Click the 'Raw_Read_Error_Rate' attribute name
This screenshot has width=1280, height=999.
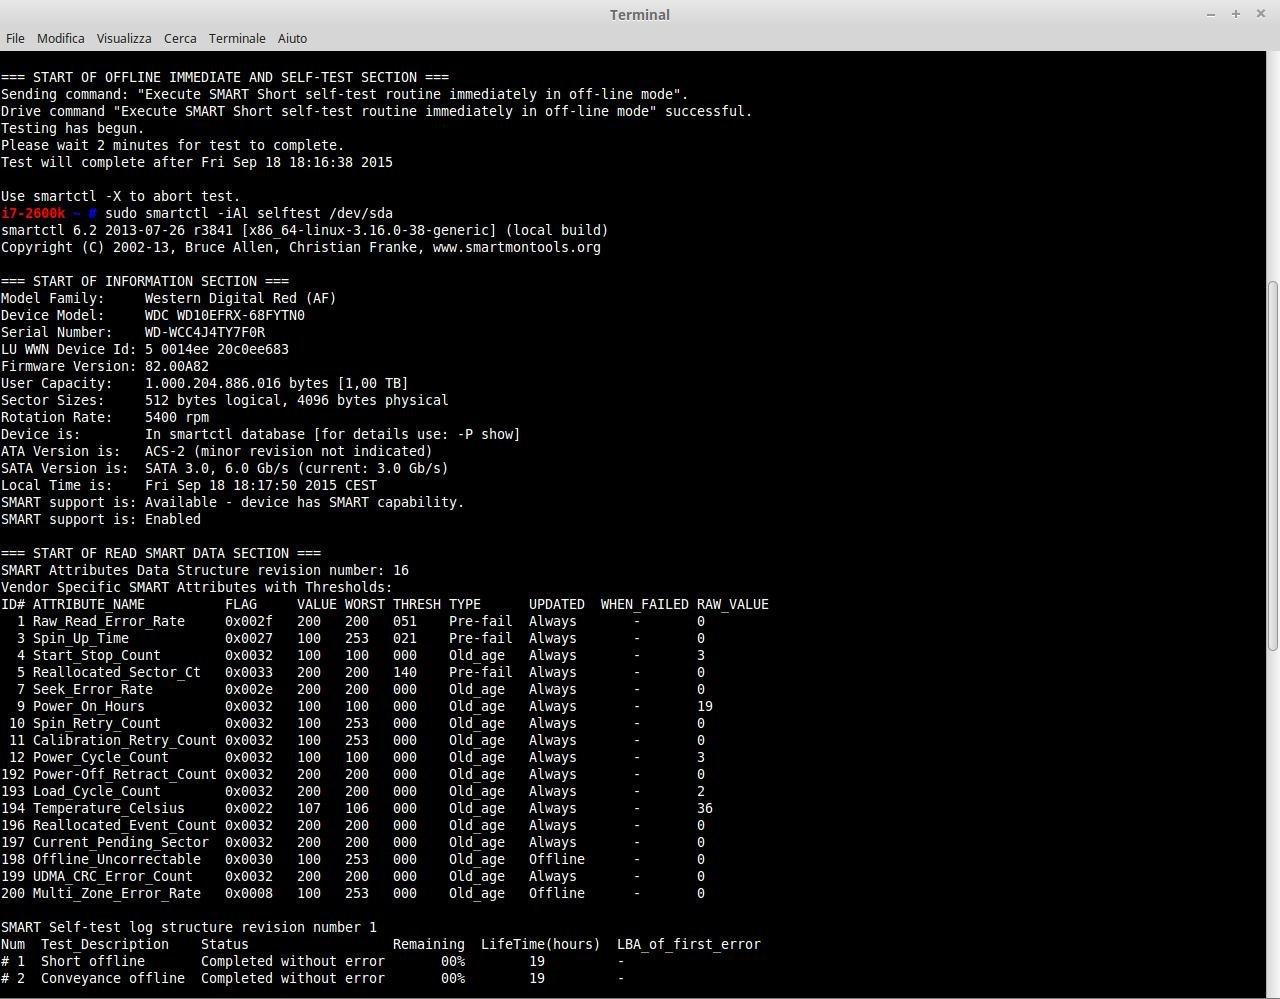109,621
